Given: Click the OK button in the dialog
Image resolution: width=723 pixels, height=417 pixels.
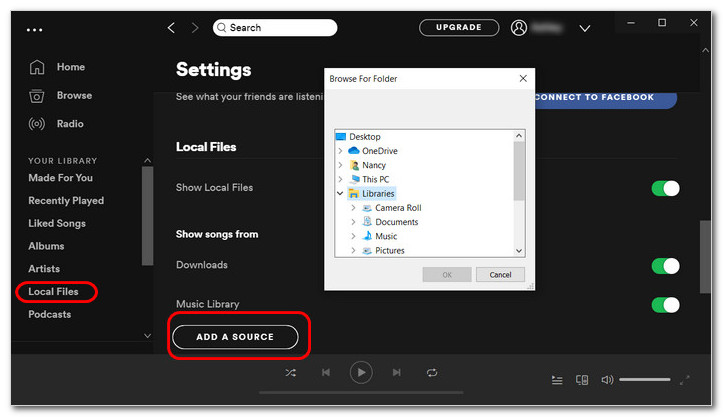Looking at the screenshot, I should [x=447, y=274].
